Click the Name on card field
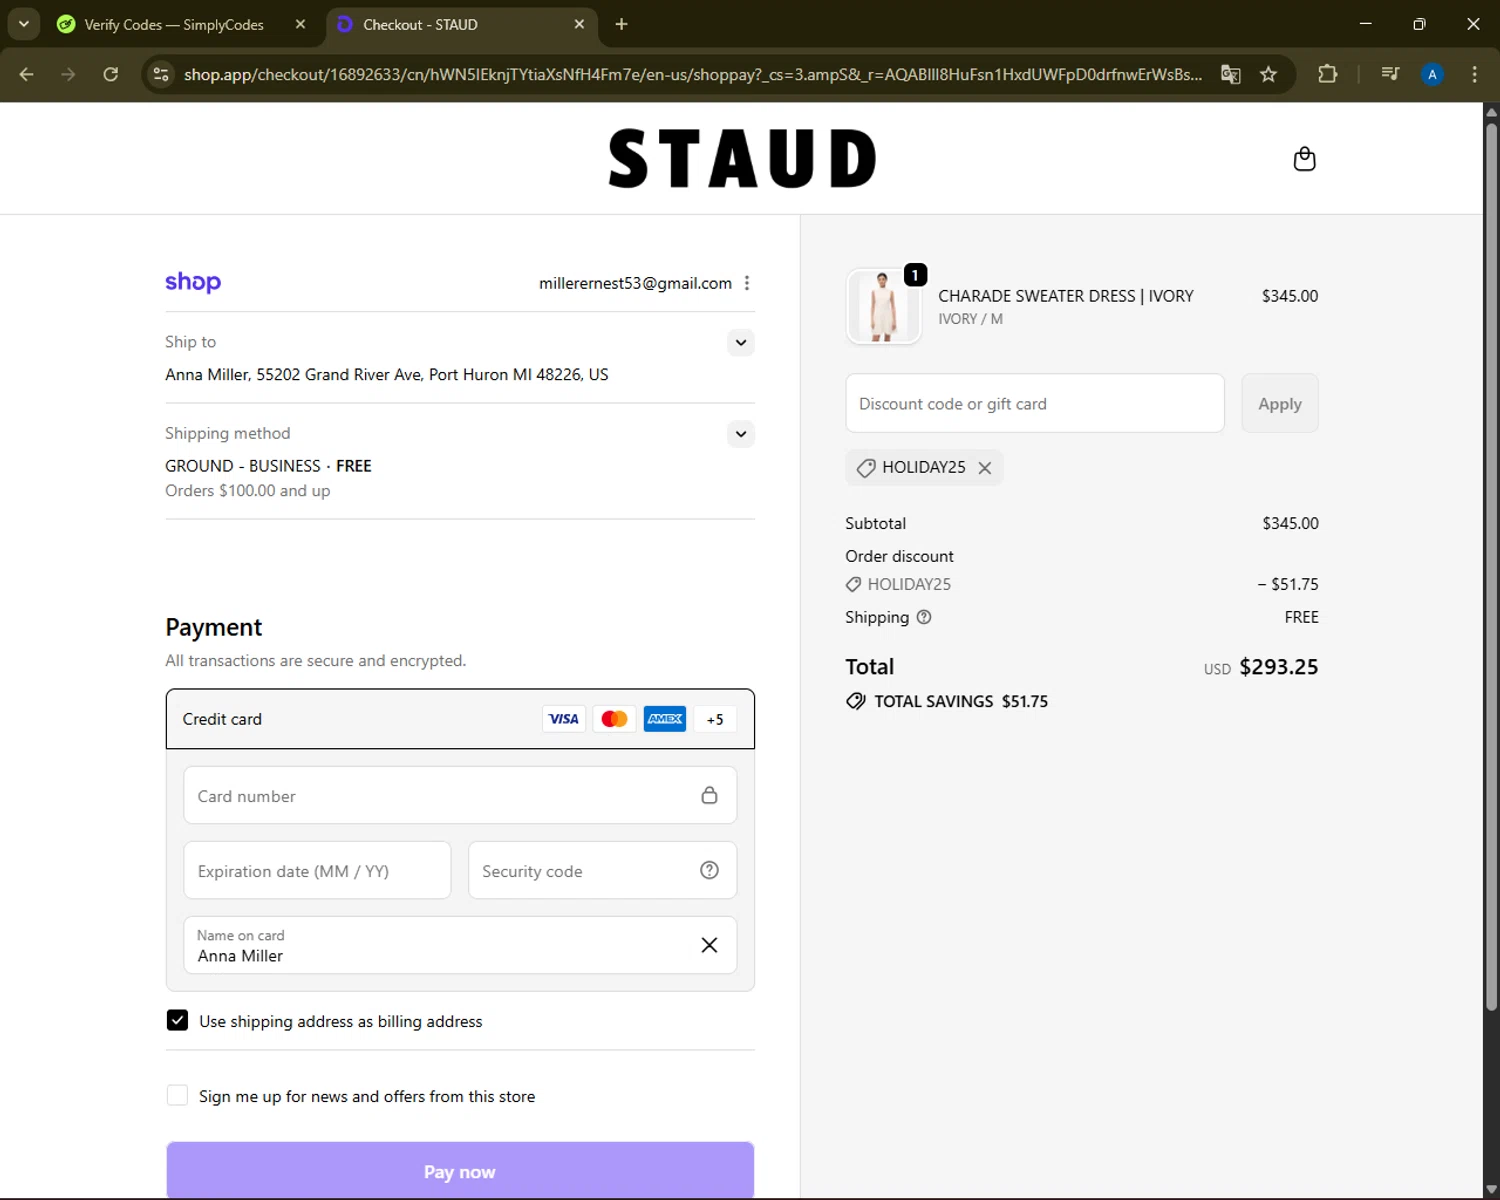Viewport: 1500px width, 1200px height. pyautogui.click(x=460, y=945)
